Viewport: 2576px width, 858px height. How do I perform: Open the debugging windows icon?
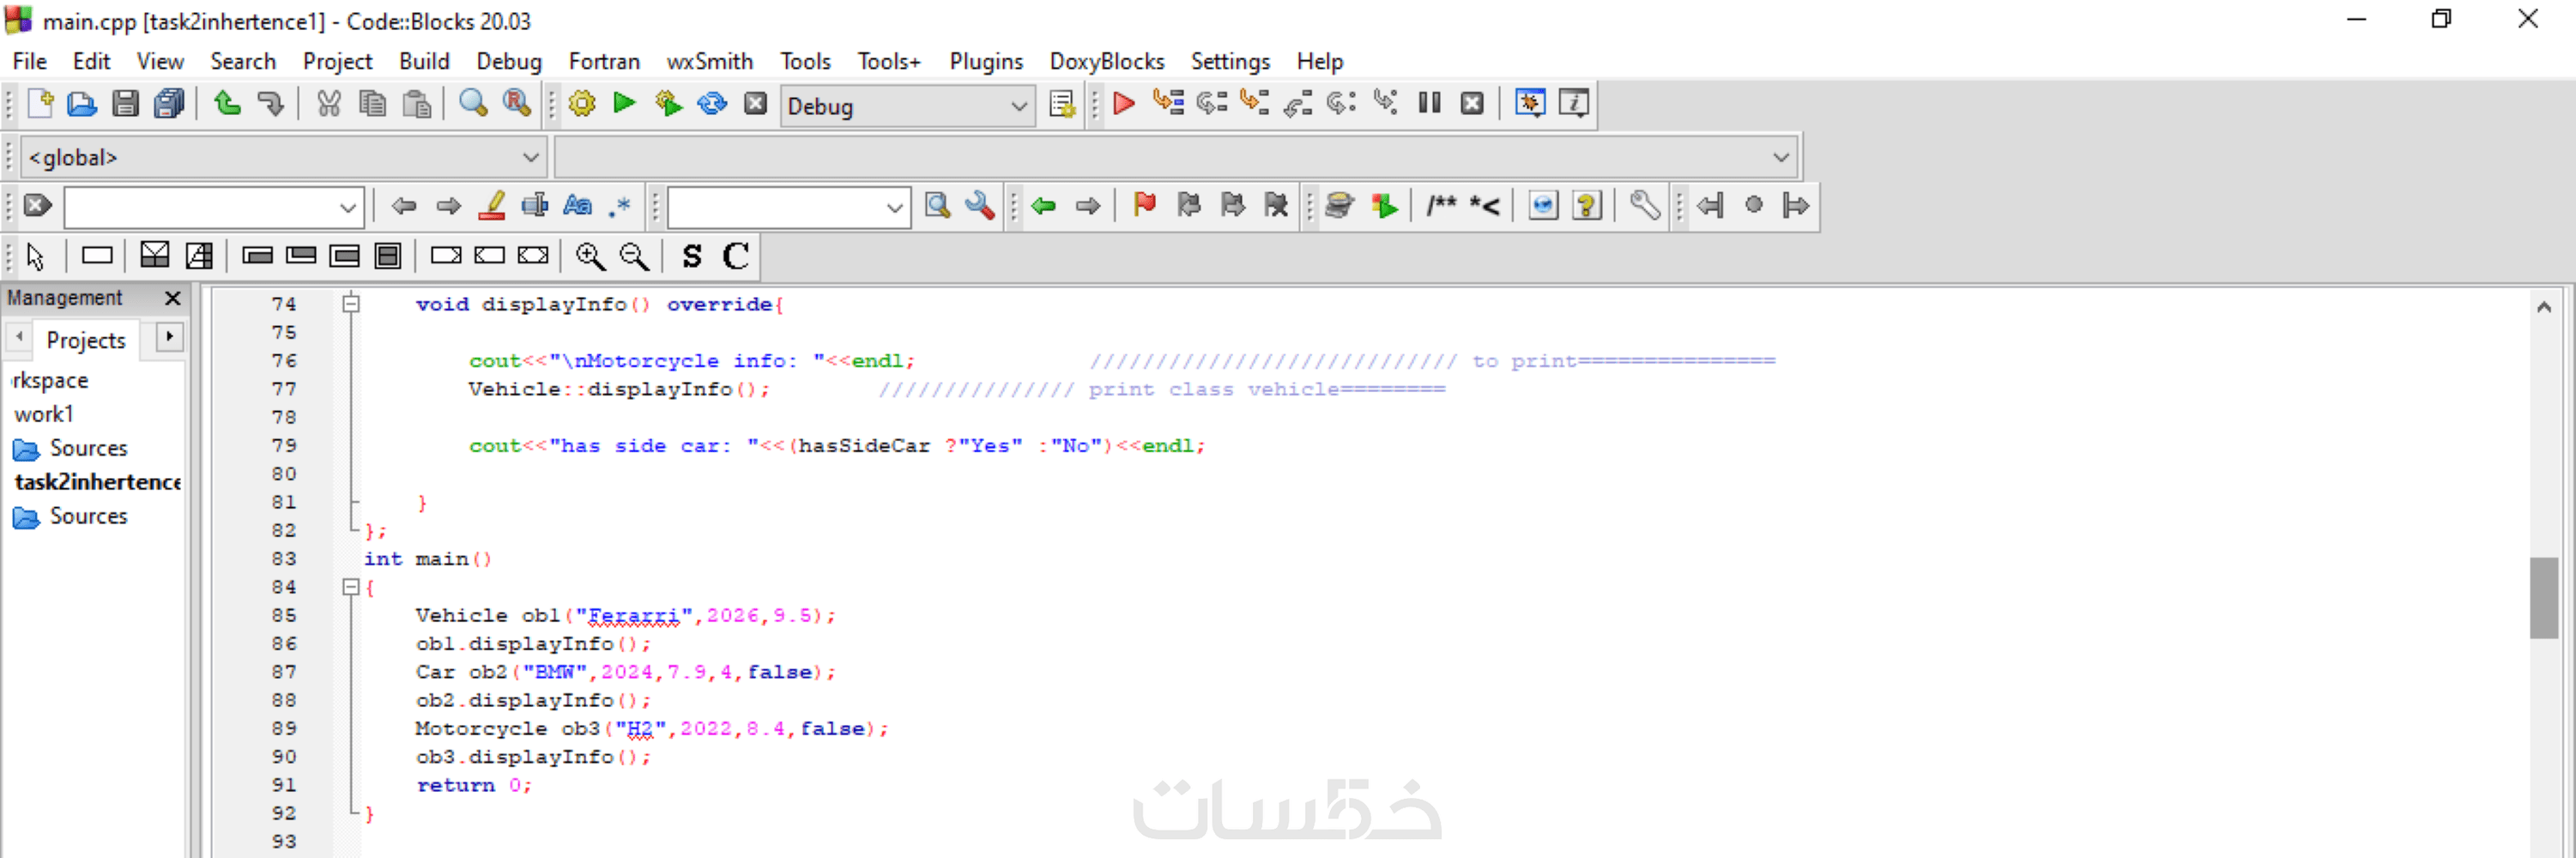pos(1530,103)
